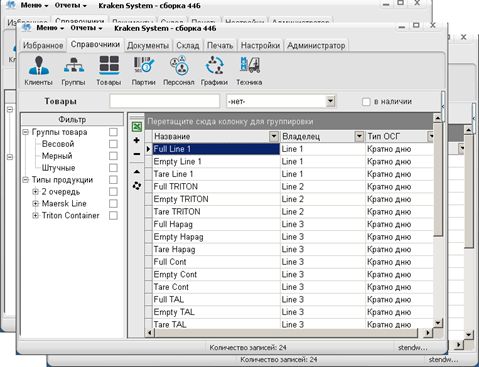Click the plus add-record icon

click(x=137, y=140)
